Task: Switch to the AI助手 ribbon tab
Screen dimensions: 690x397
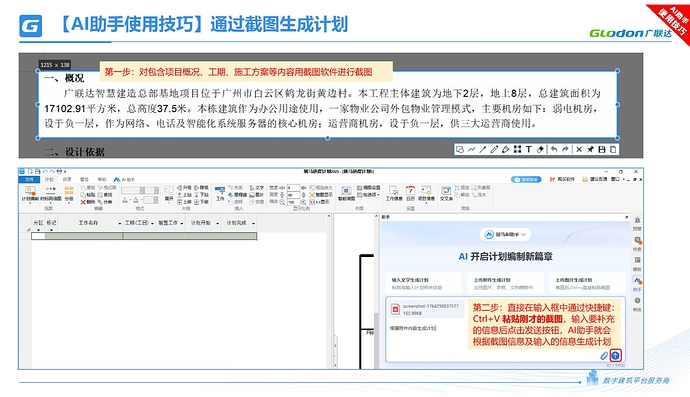Action: 124,180
